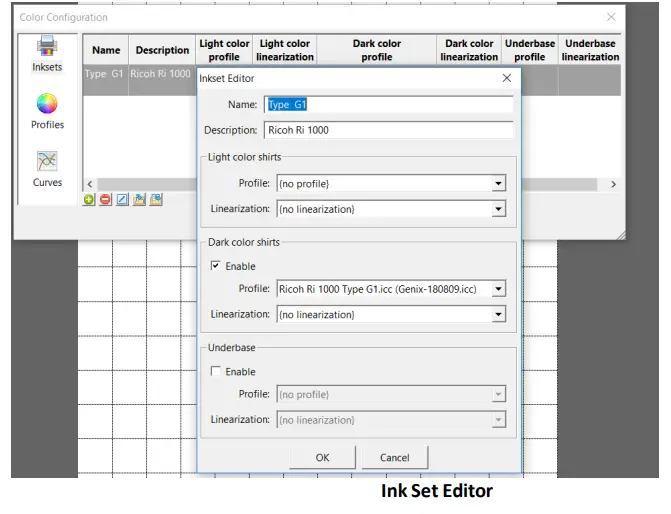Close the Color Configuration window

(x=611, y=17)
